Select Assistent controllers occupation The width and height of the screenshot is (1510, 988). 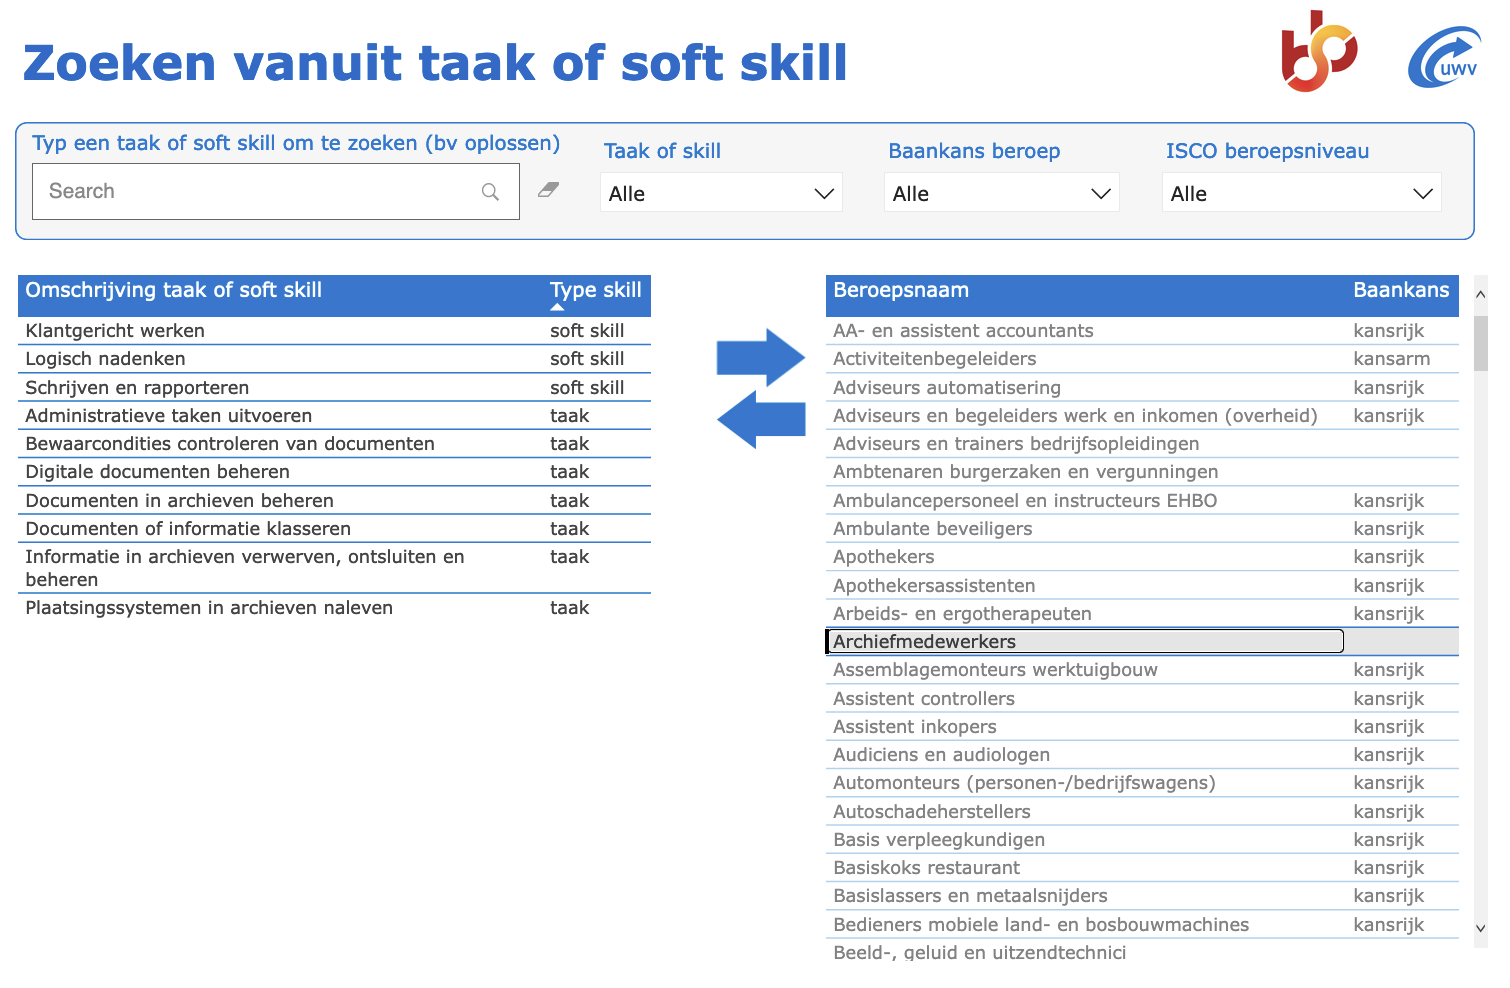click(1142, 699)
